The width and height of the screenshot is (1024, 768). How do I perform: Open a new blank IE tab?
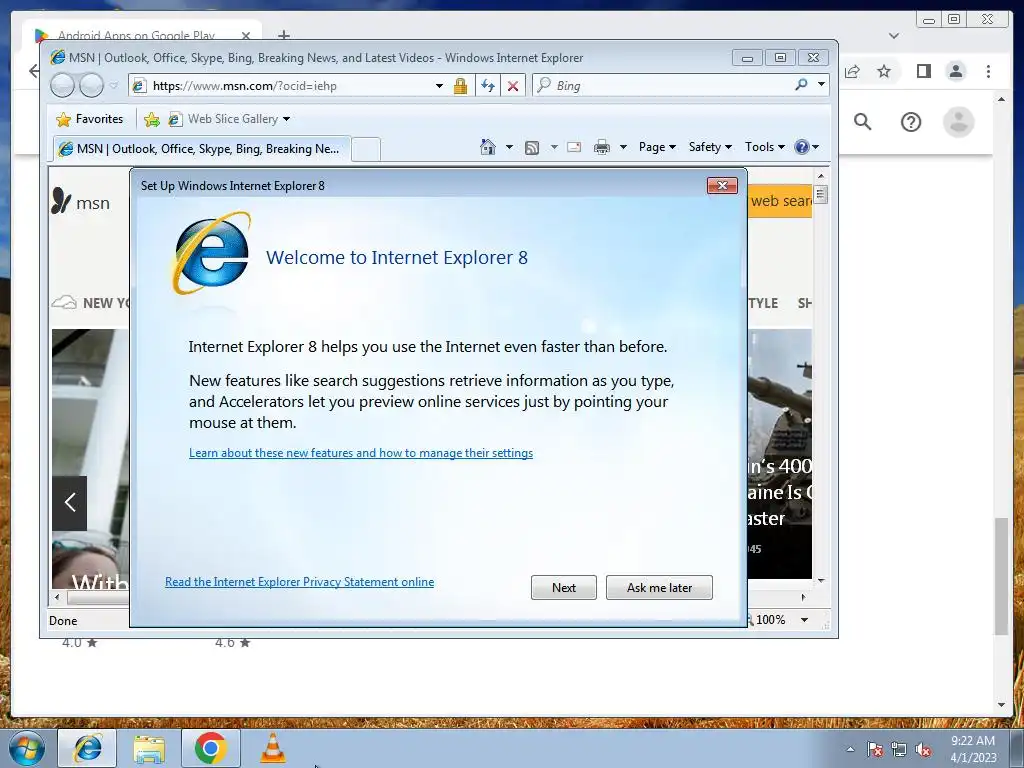(x=366, y=150)
